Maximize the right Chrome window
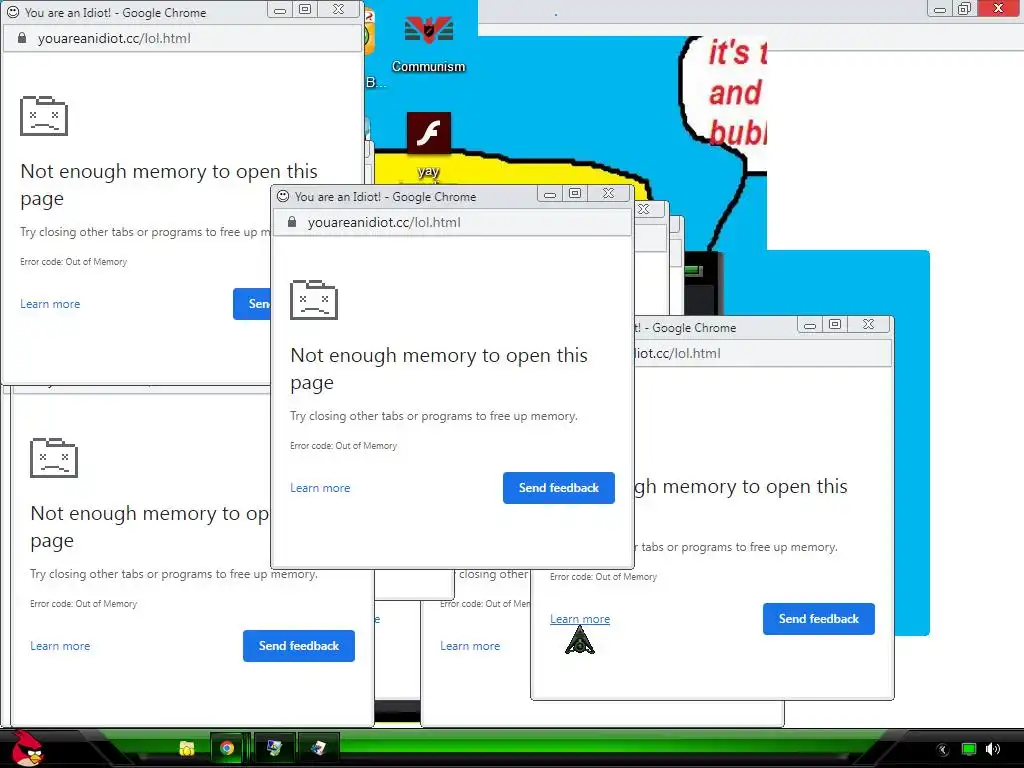 click(835, 325)
